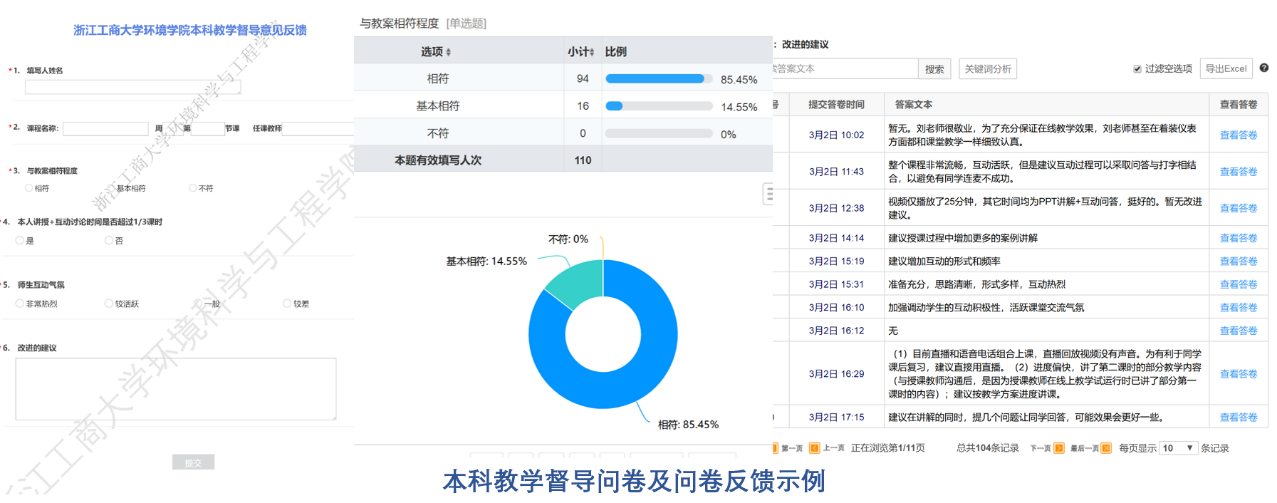Click the 导出Excel button

click(1225, 69)
